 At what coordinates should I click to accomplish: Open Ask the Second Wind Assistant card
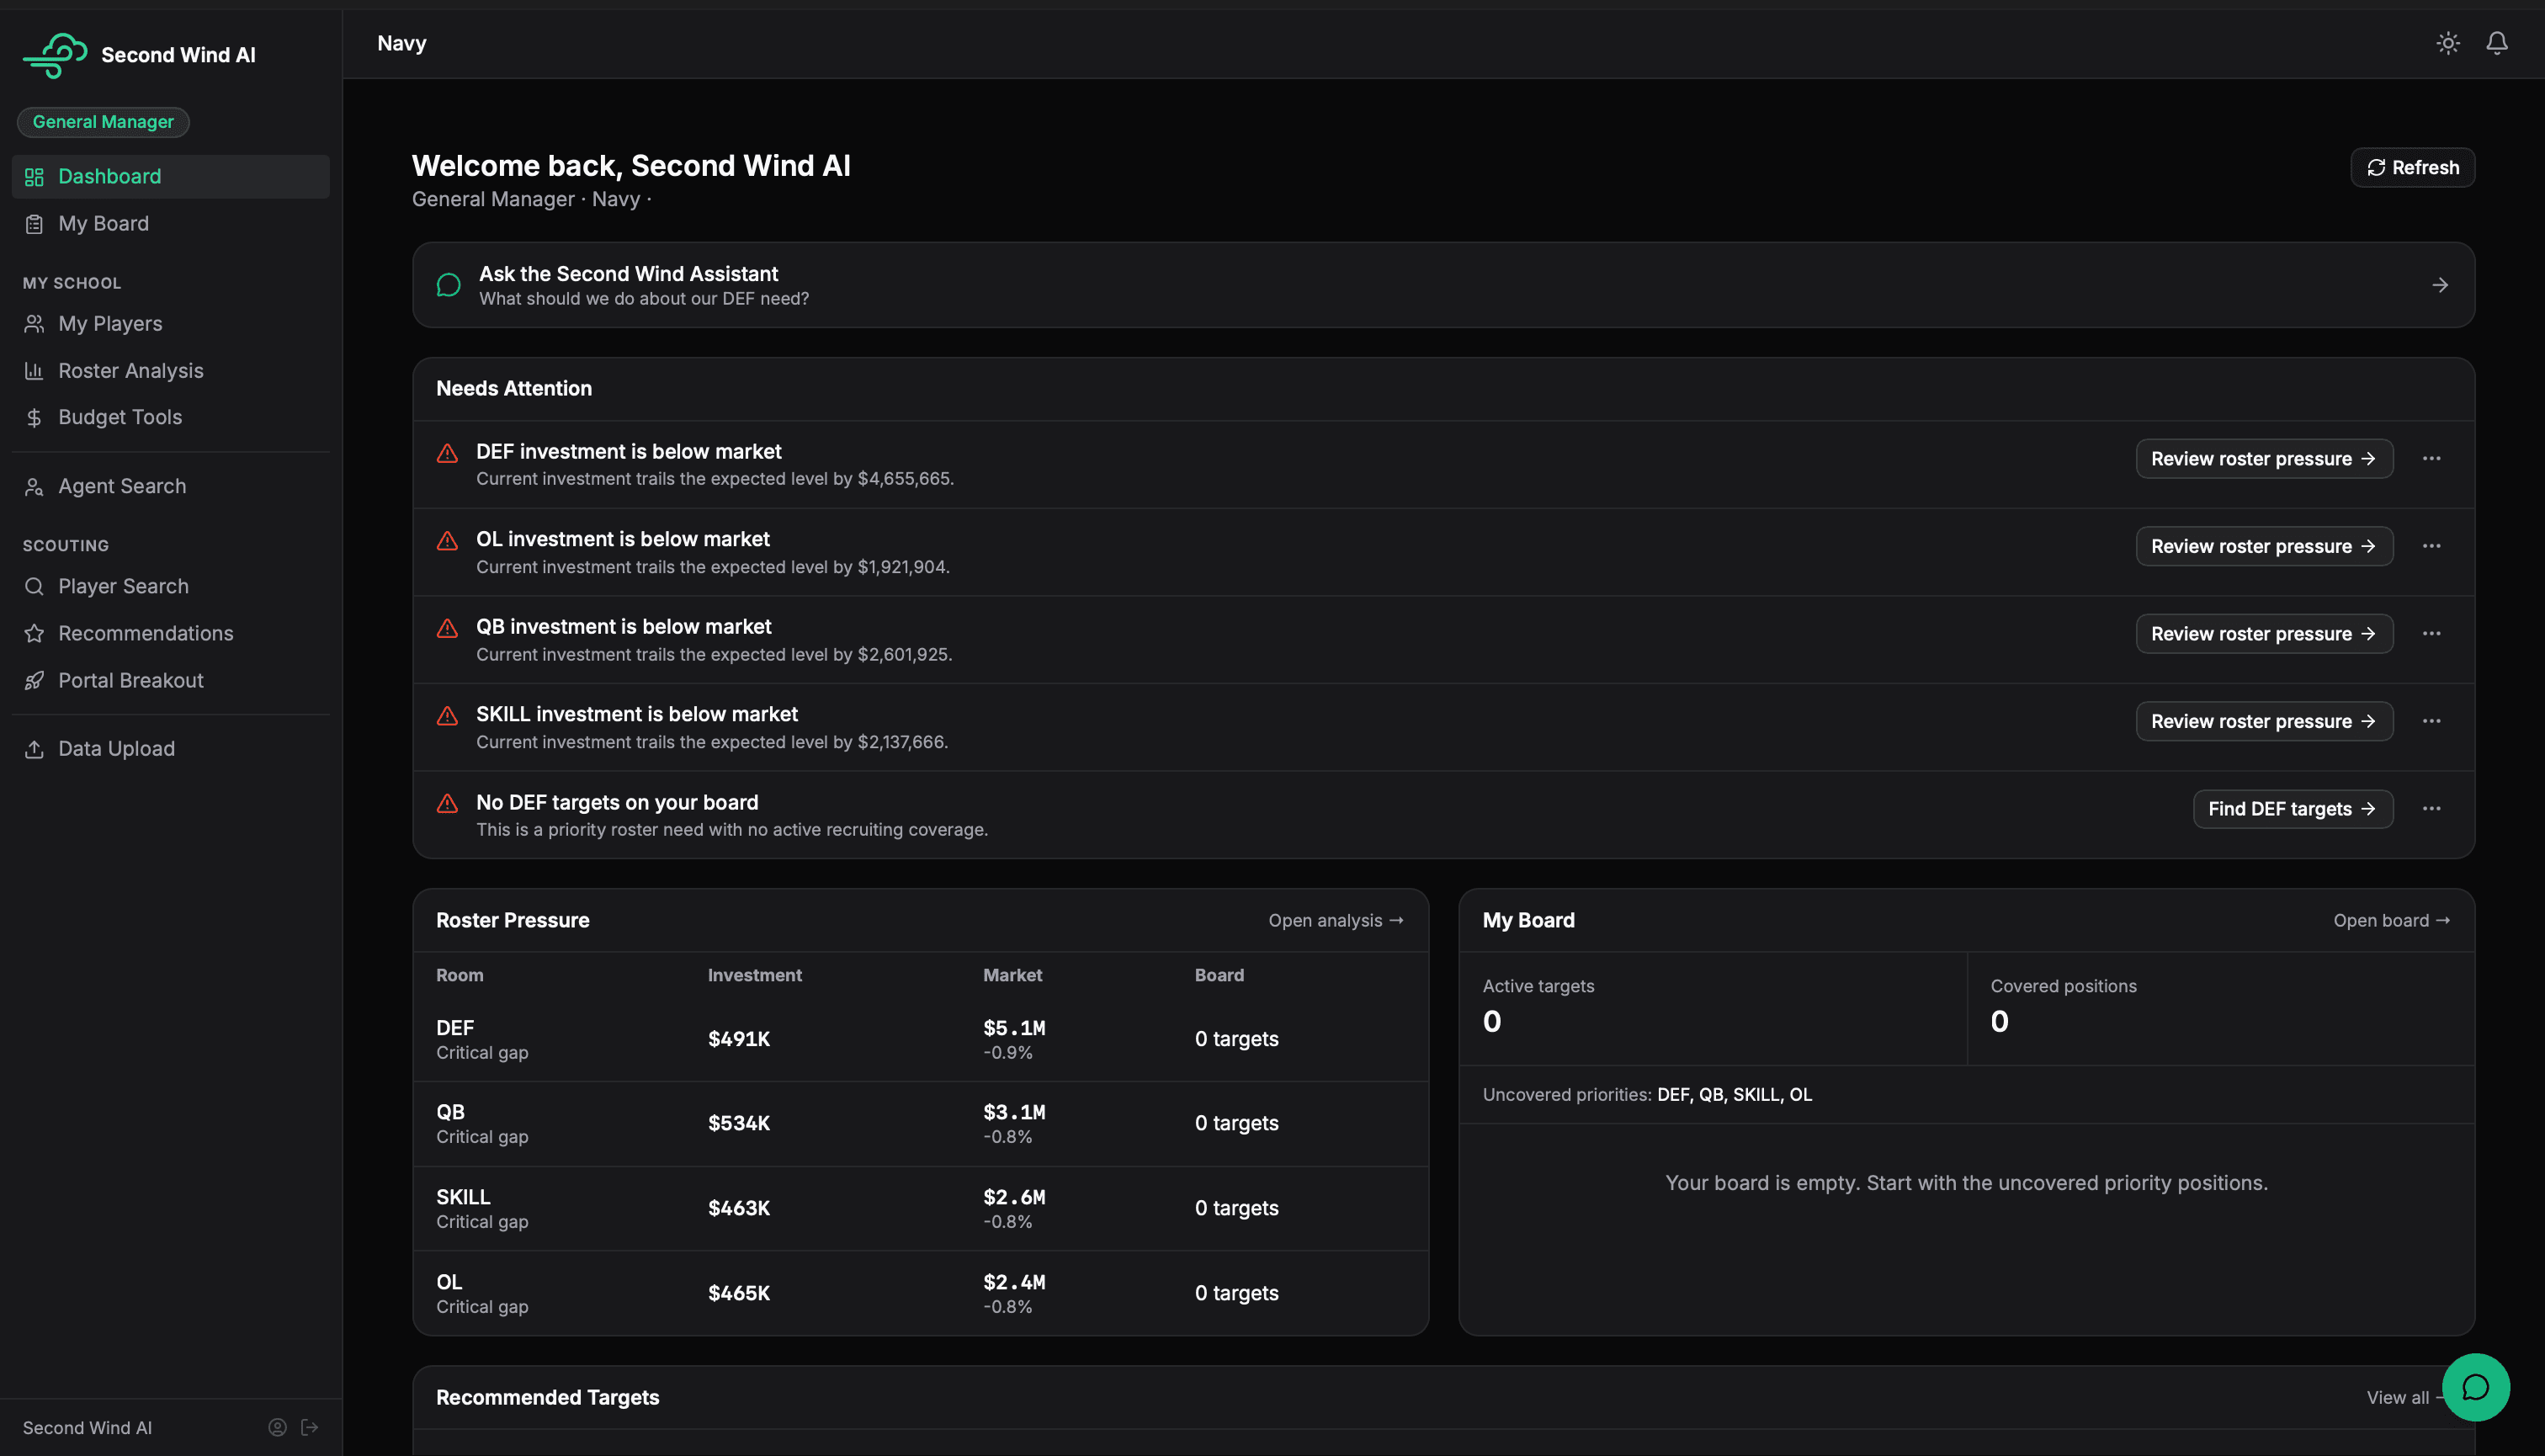pyautogui.click(x=1443, y=285)
